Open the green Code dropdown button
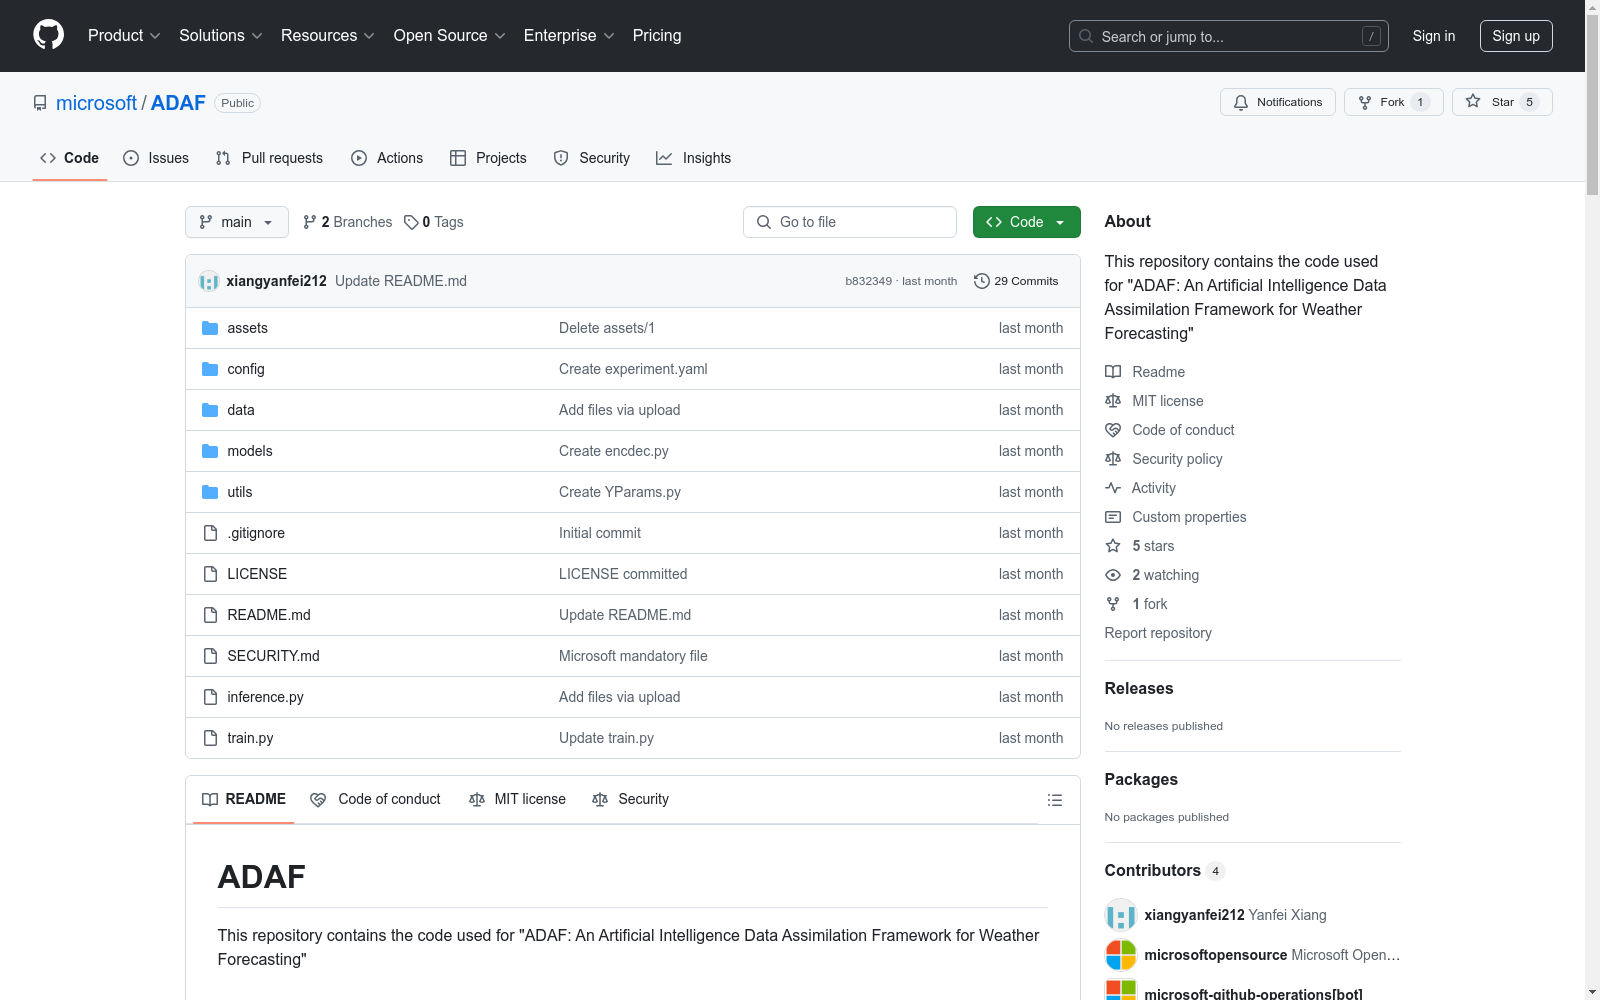 1027,222
